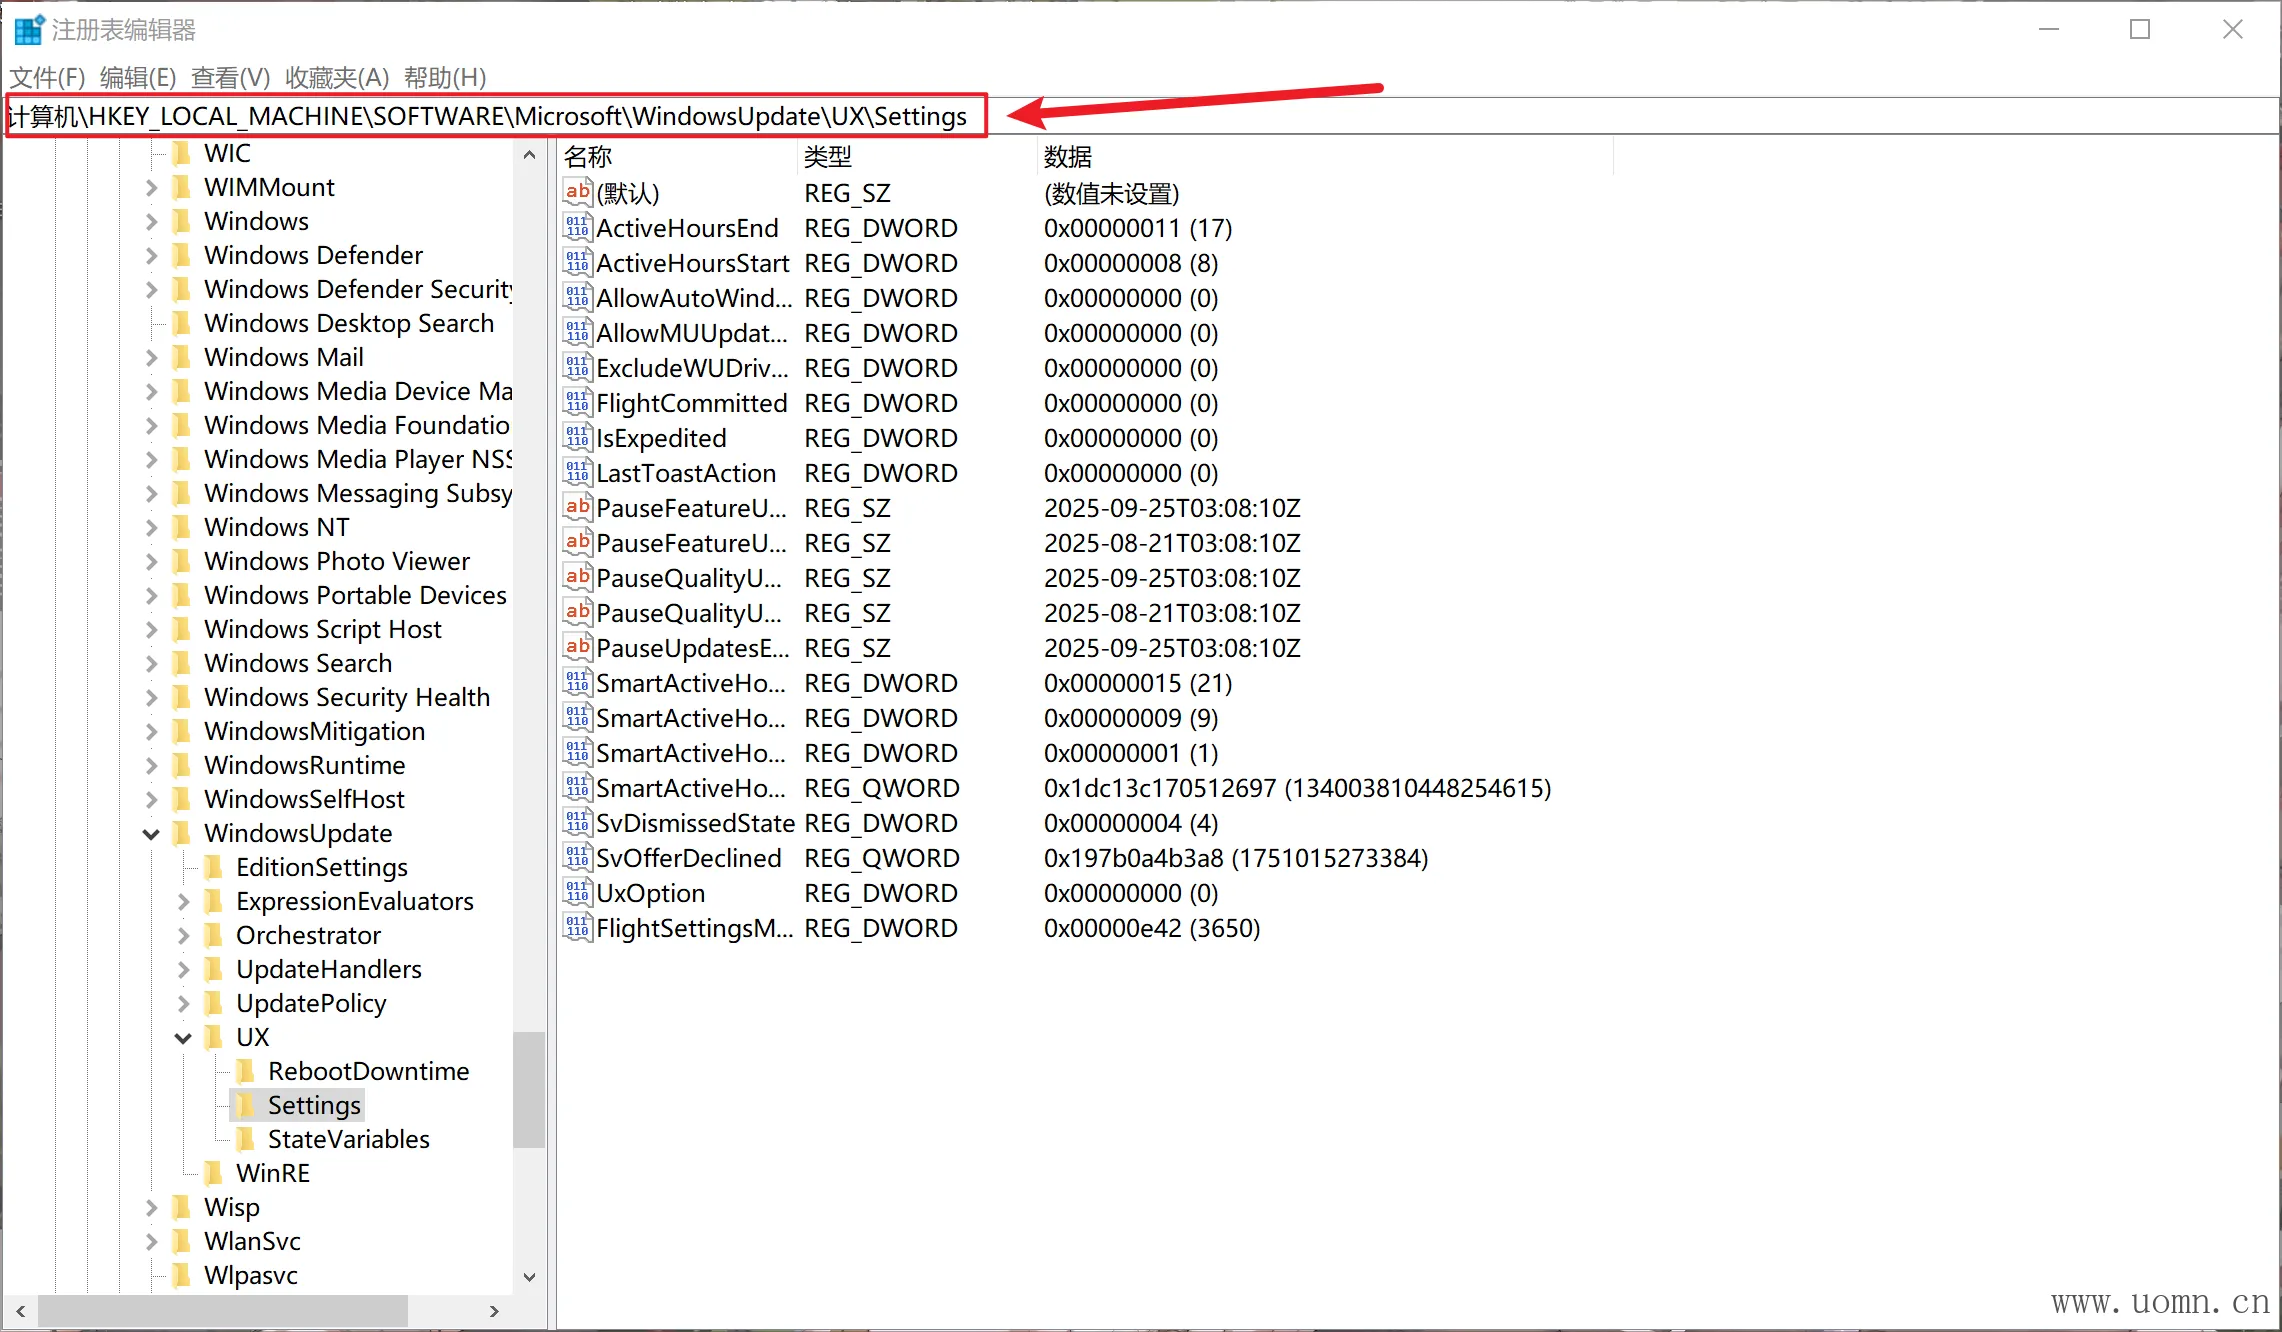The width and height of the screenshot is (2282, 1332).
Task: Click the ActiveHoursEnd DWORD value icon
Action: point(577,228)
